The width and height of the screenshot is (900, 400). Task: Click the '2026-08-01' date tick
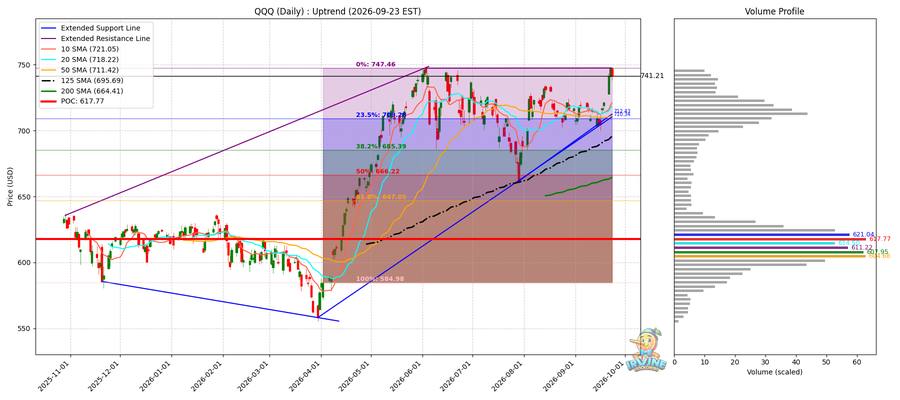(507, 374)
